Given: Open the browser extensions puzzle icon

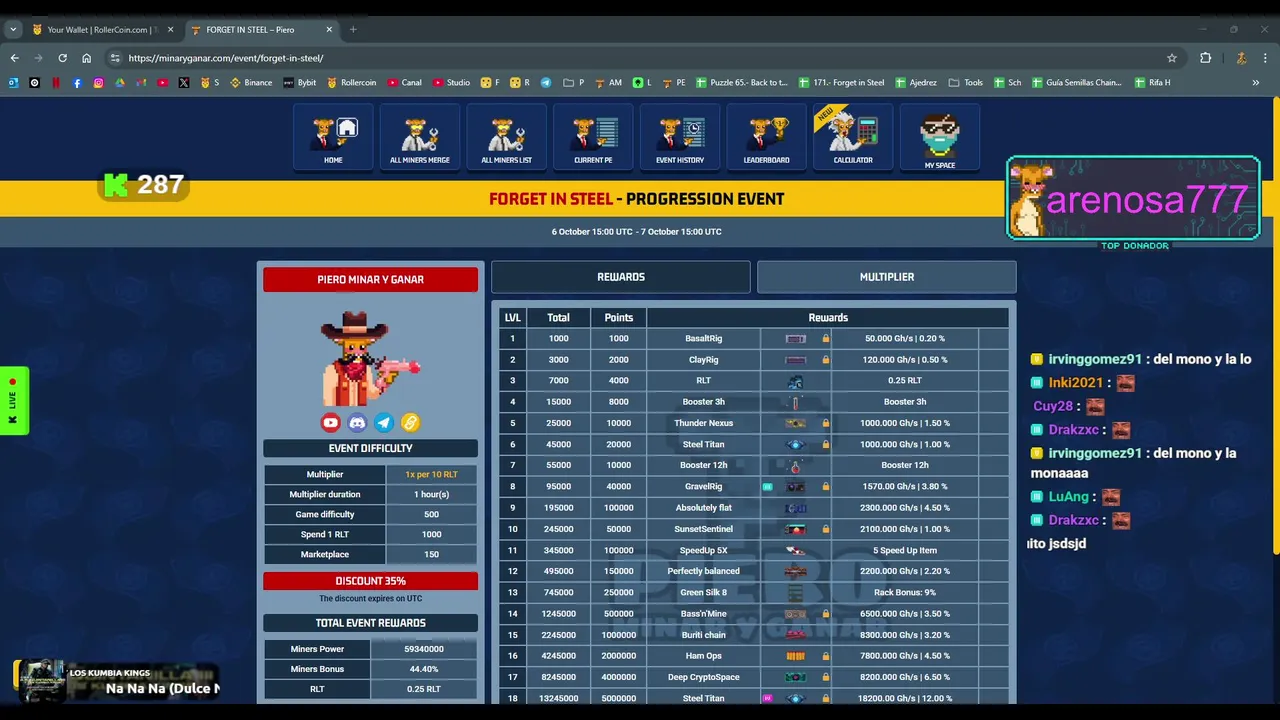Looking at the screenshot, I should 1205,58.
